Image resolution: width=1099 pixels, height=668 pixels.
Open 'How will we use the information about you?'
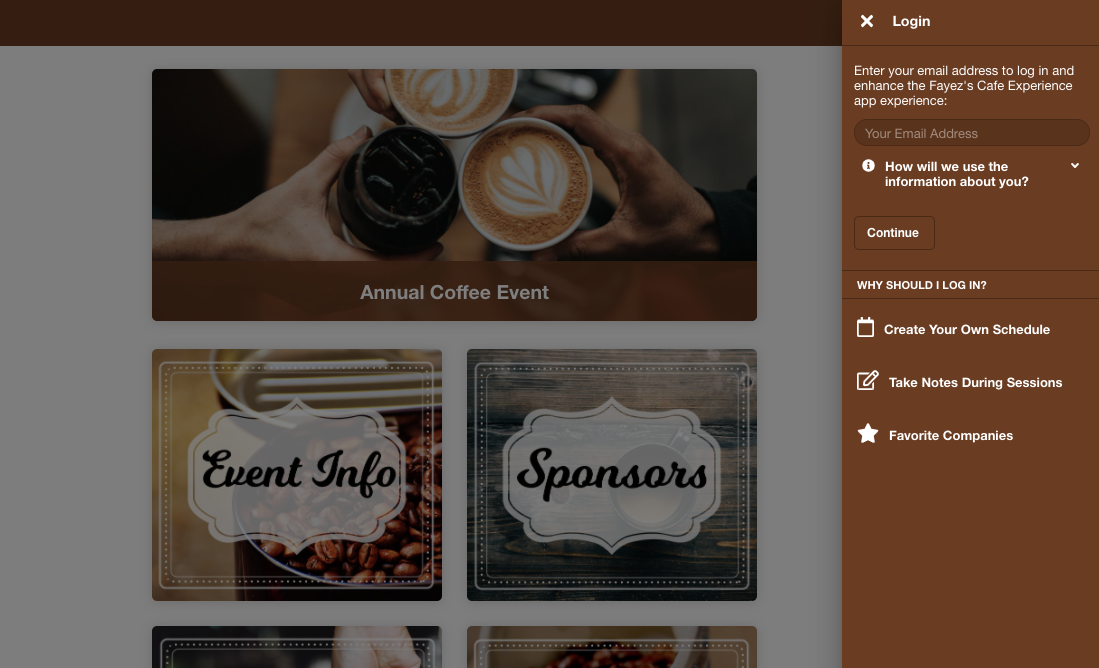point(956,174)
